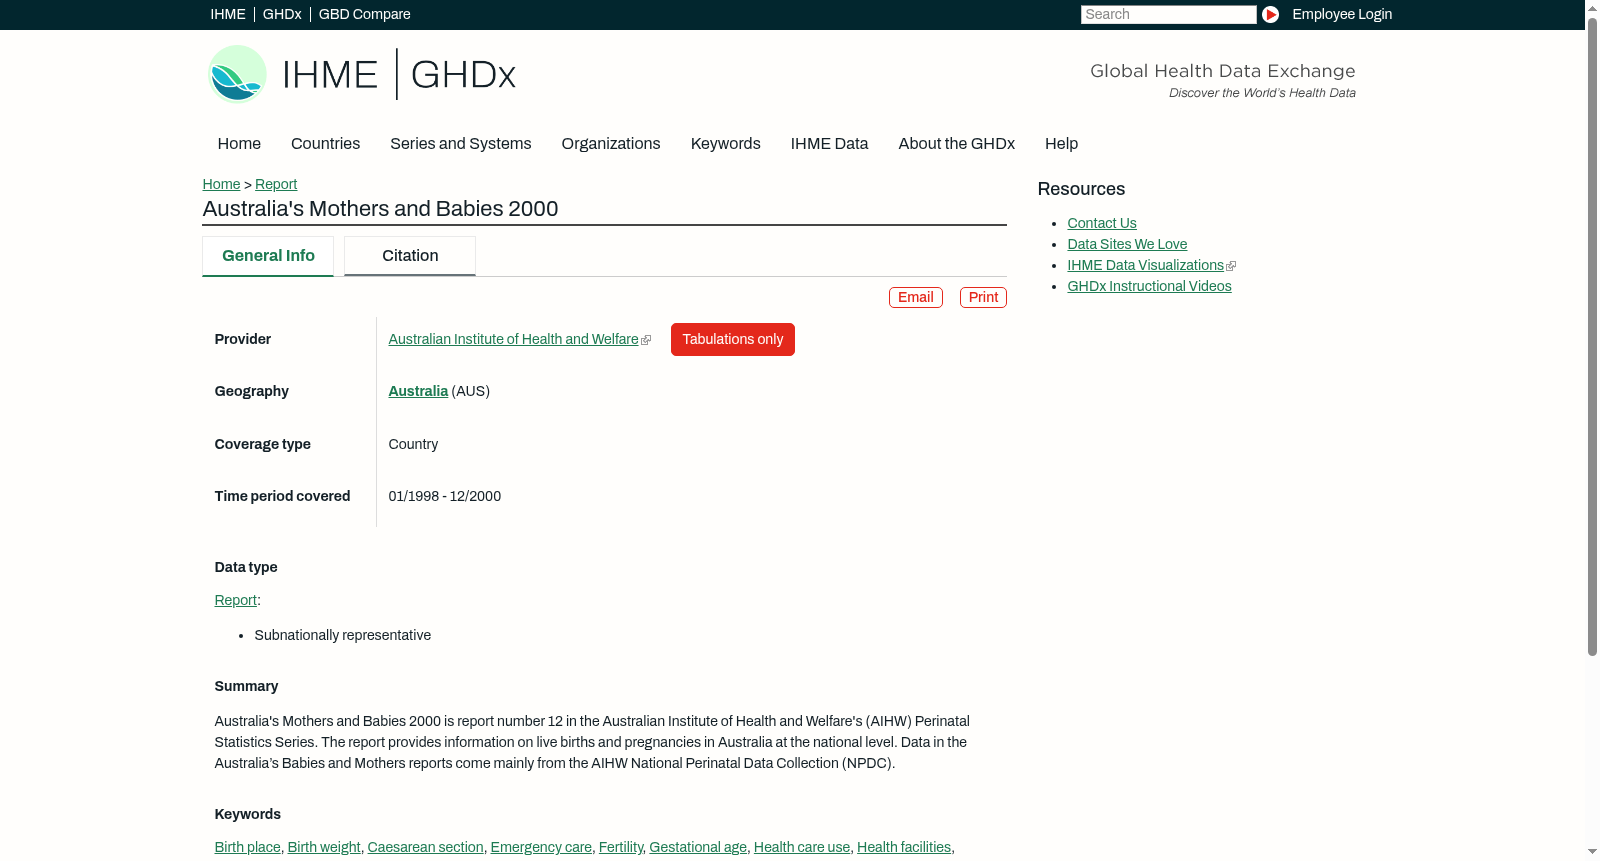Screen dimensions: 1600x861
Task: Click Home breadcrumb link
Action: (221, 184)
